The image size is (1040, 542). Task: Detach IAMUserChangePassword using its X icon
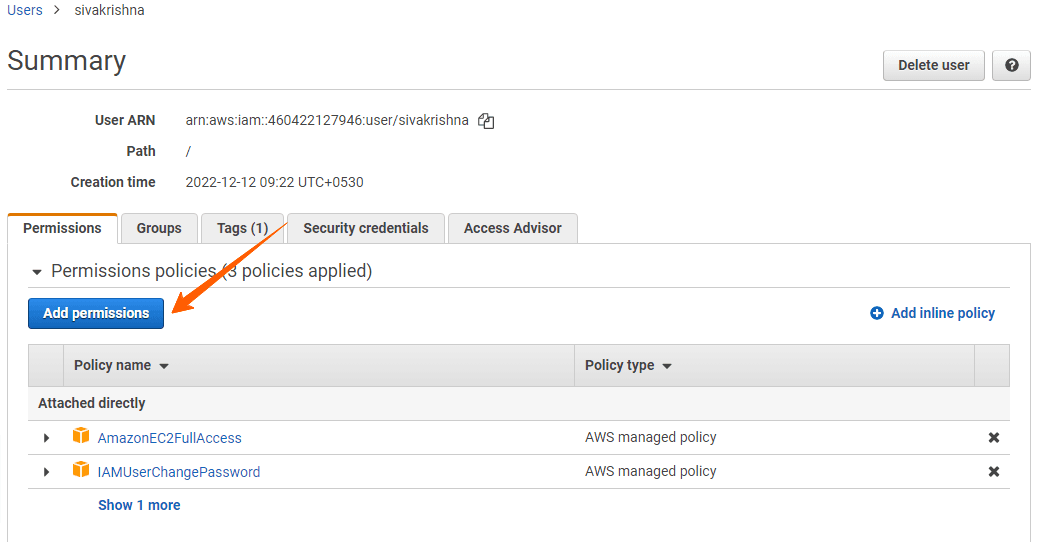[993, 472]
